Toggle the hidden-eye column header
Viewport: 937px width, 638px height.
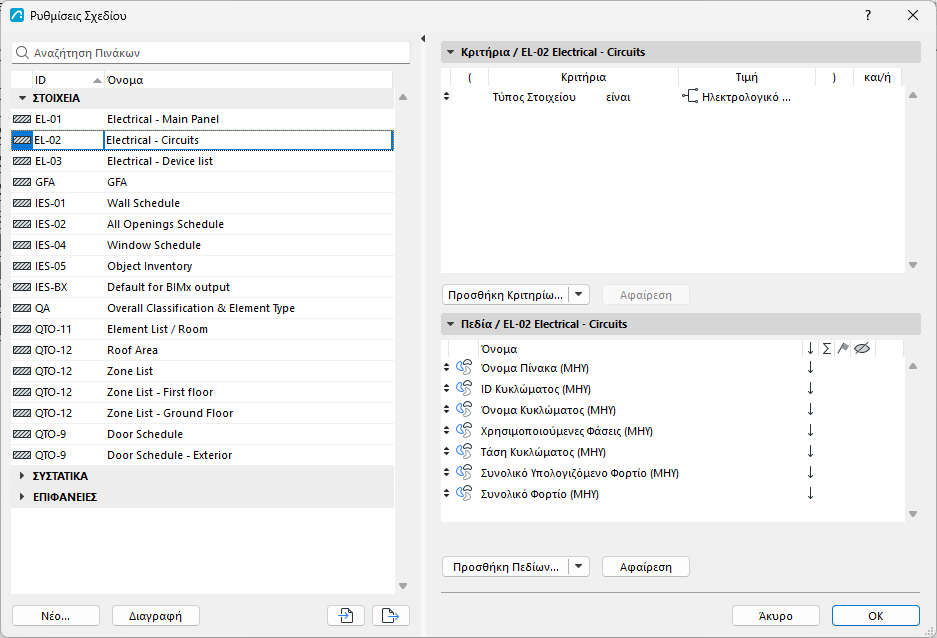tap(862, 348)
